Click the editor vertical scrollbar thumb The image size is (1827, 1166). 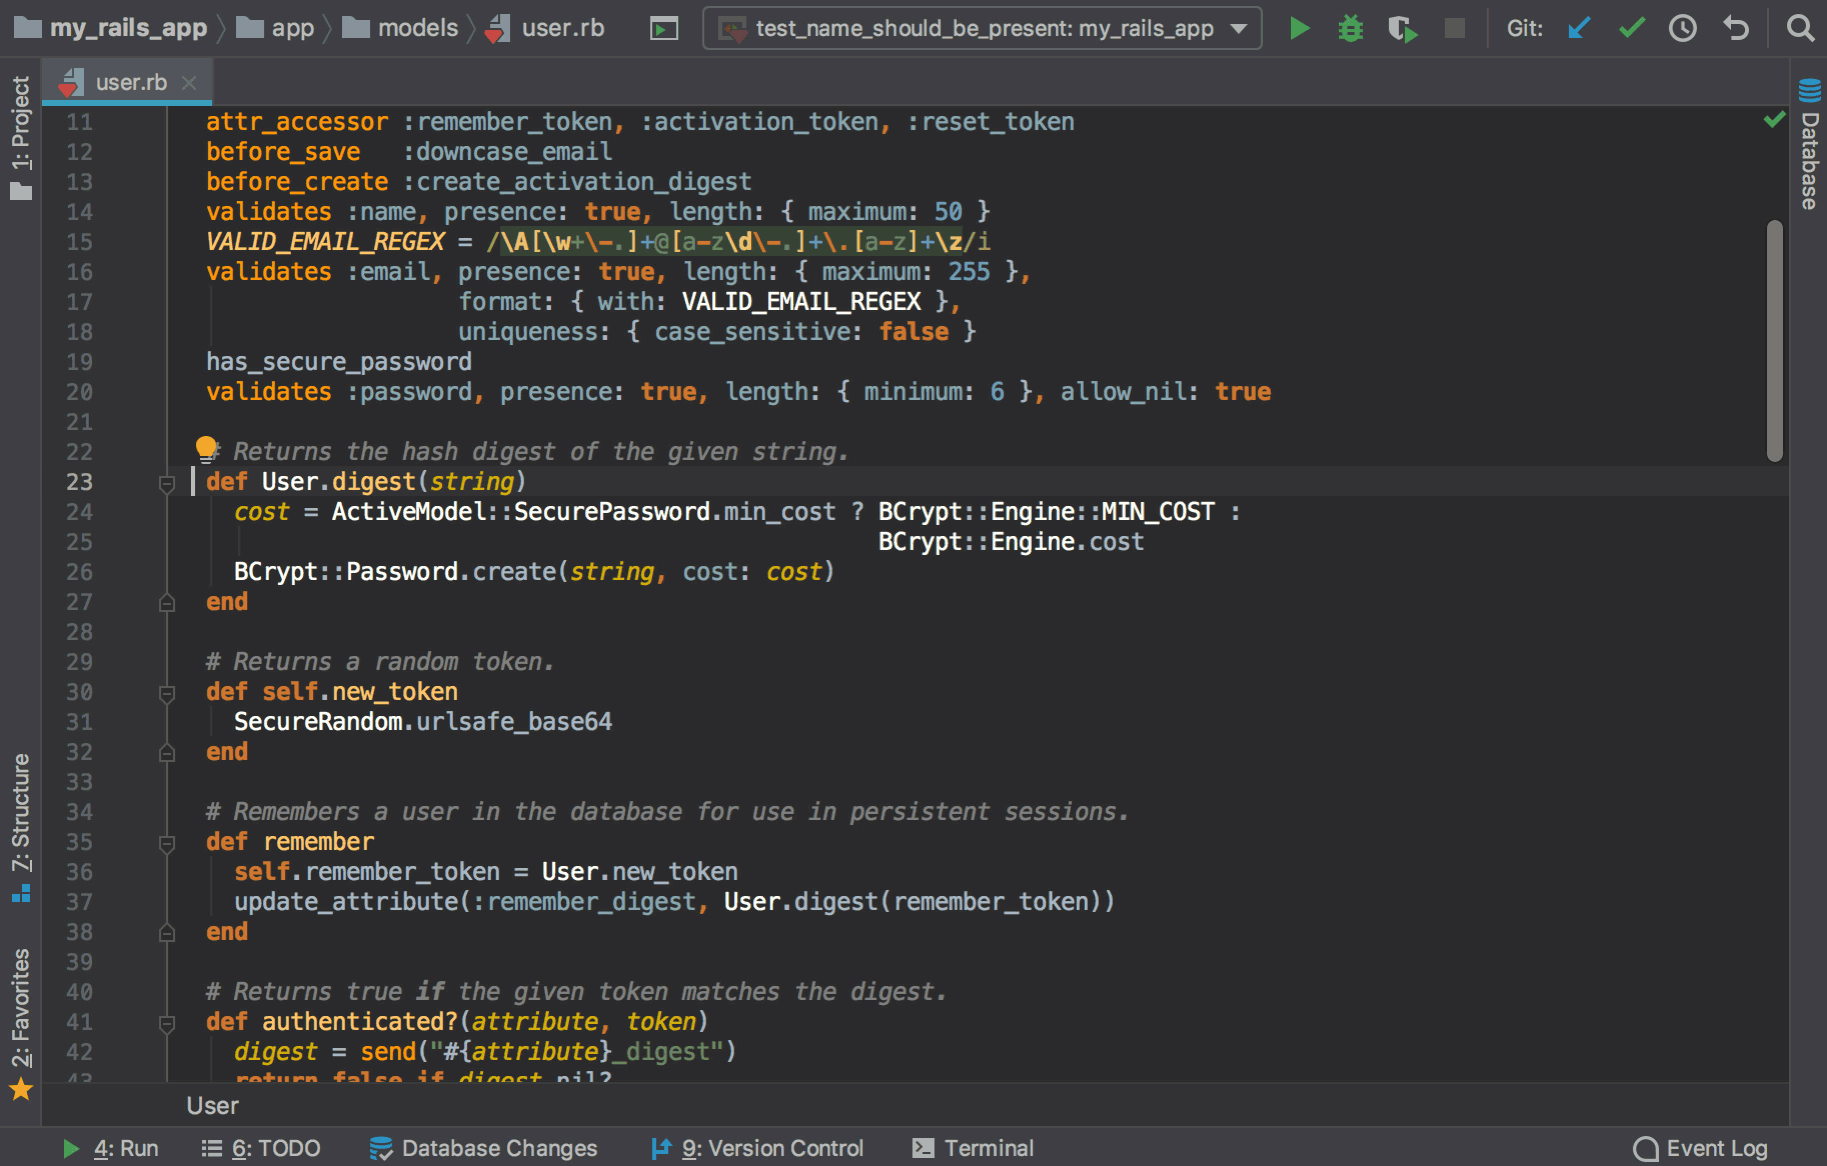pos(1775,340)
